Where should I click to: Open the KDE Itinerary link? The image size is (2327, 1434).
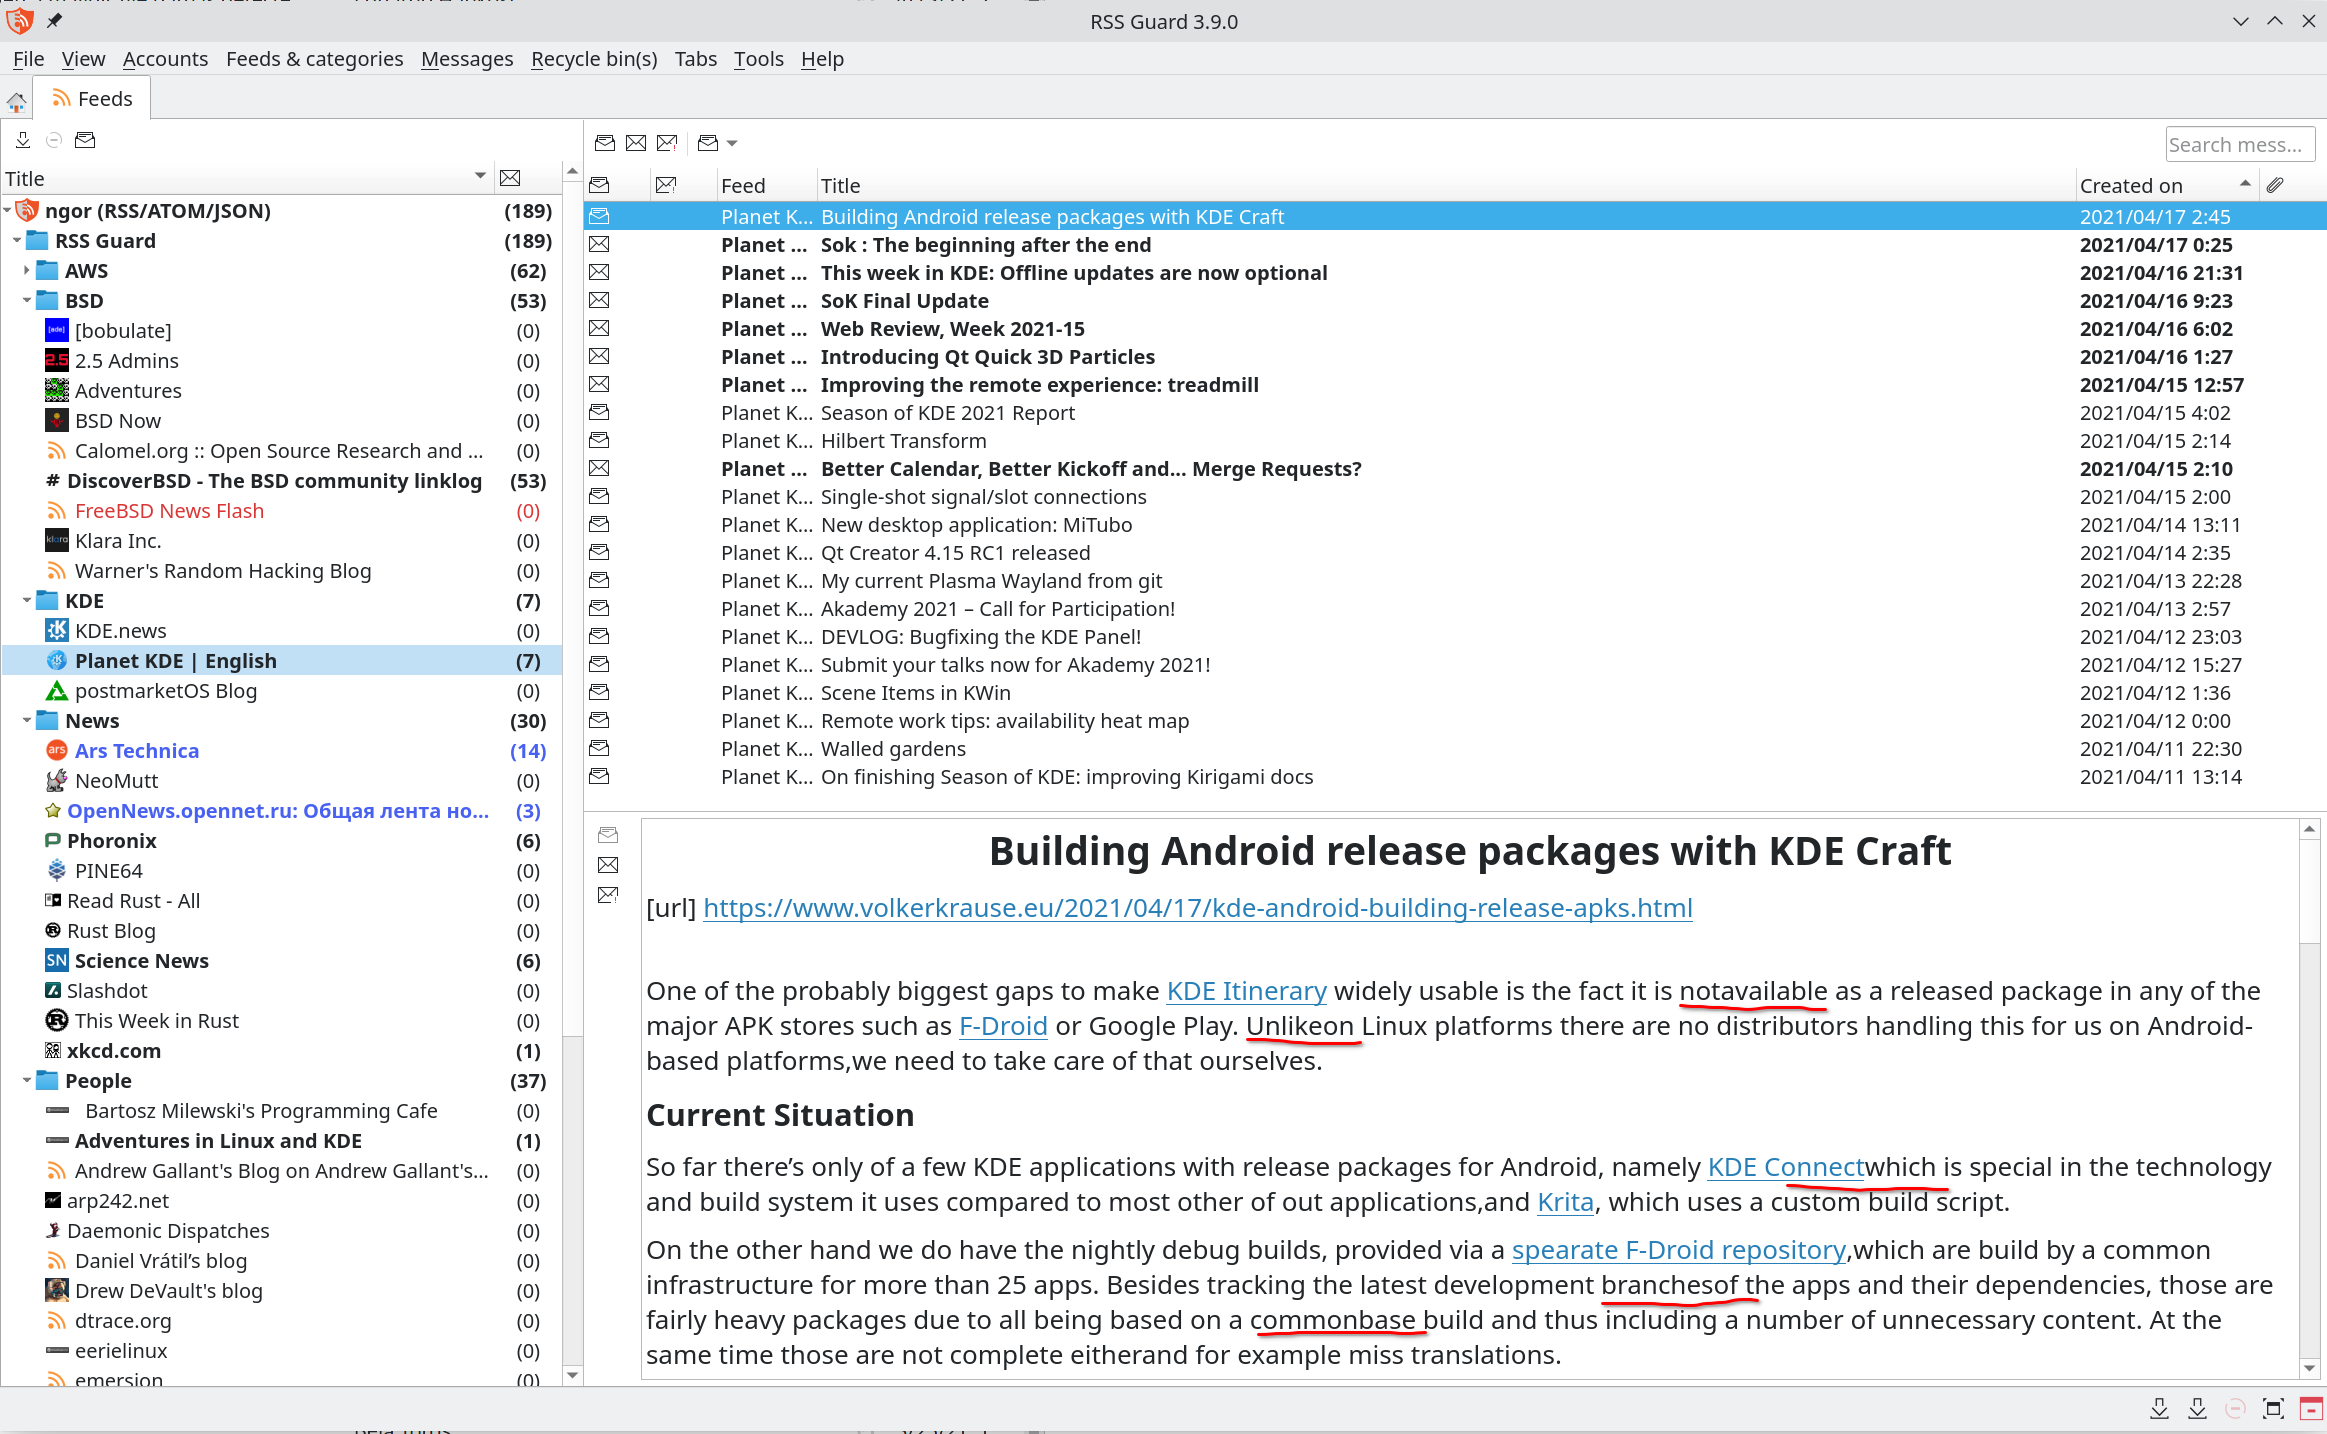(x=1246, y=990)
